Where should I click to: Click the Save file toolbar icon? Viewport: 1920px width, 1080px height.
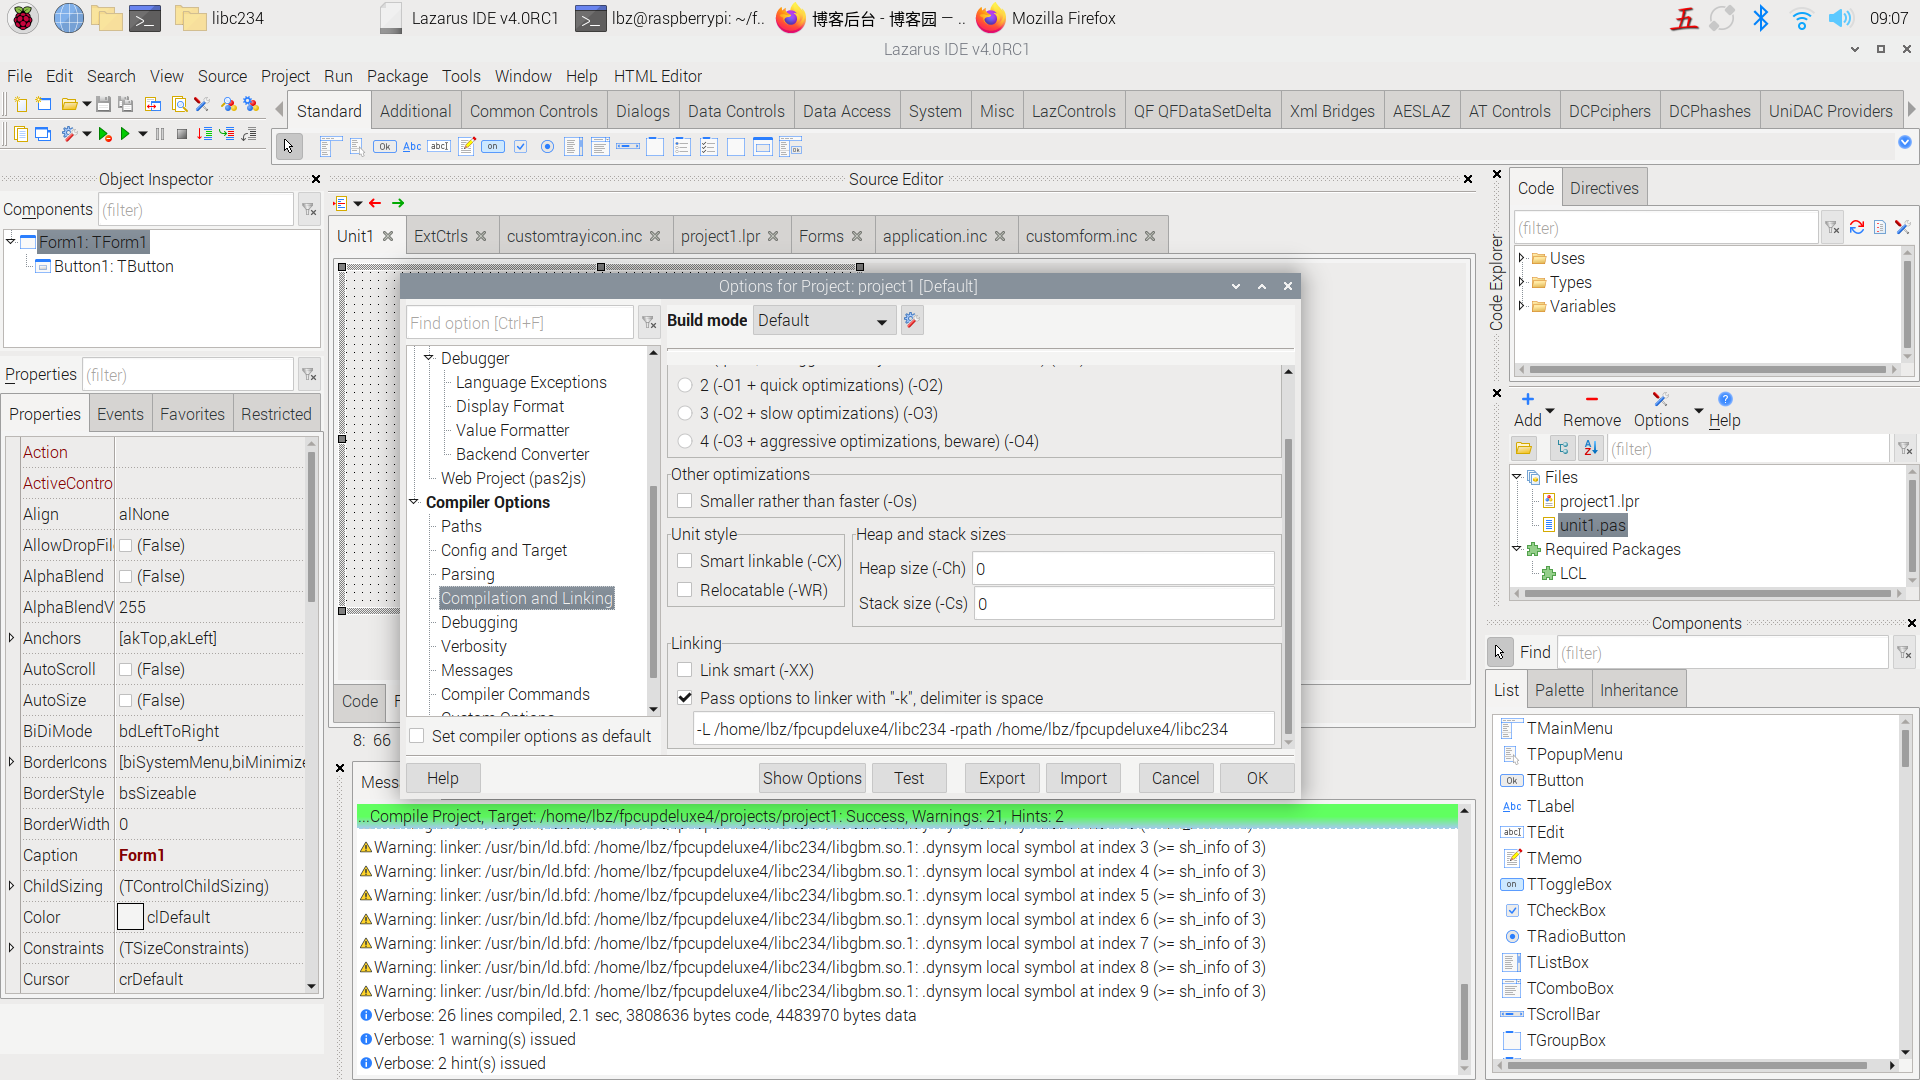pos(103,104)
